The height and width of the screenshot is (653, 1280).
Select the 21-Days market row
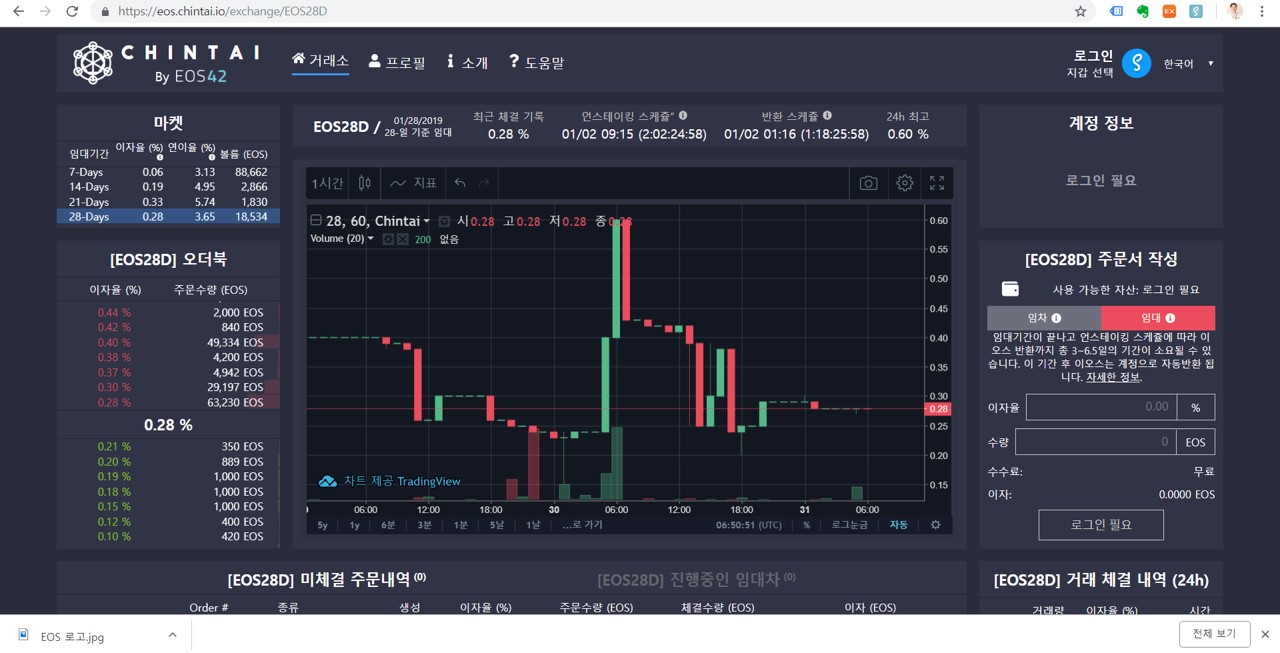[168, 202]
